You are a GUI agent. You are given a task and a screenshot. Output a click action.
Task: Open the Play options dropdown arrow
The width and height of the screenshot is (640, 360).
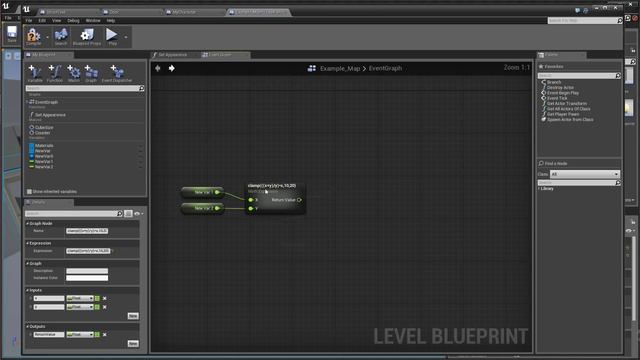pos(125,37)
